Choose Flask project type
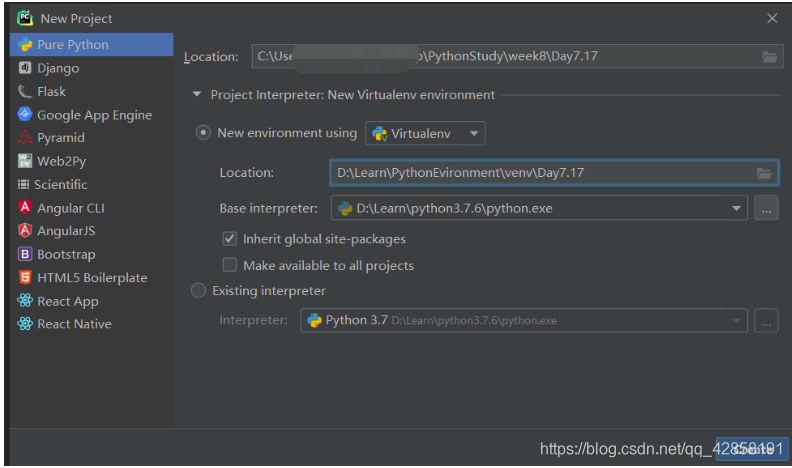 [91, 91]
